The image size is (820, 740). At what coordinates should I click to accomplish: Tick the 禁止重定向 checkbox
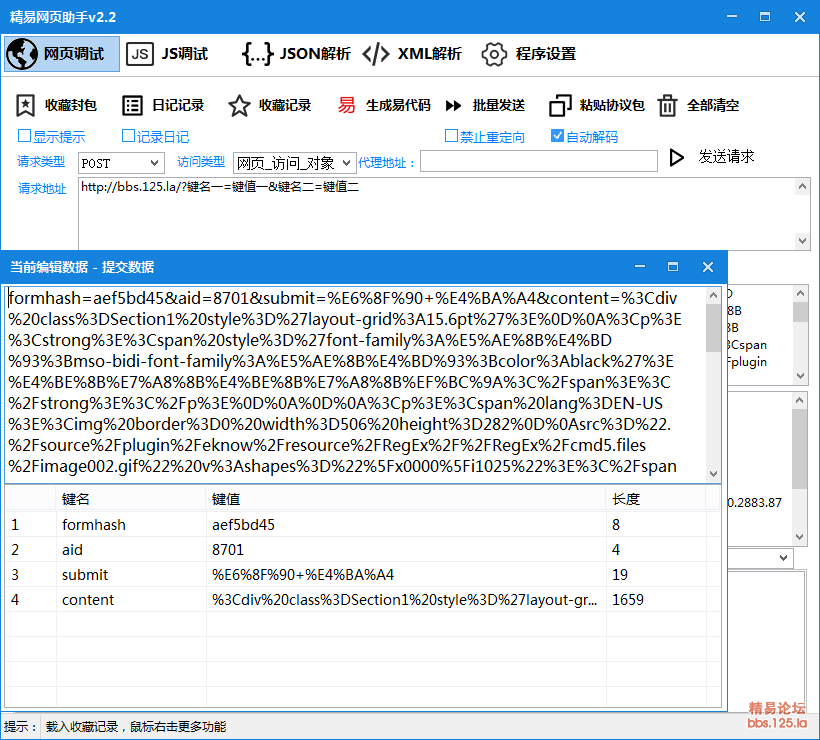pyautogui.click(x=452, y=136)
